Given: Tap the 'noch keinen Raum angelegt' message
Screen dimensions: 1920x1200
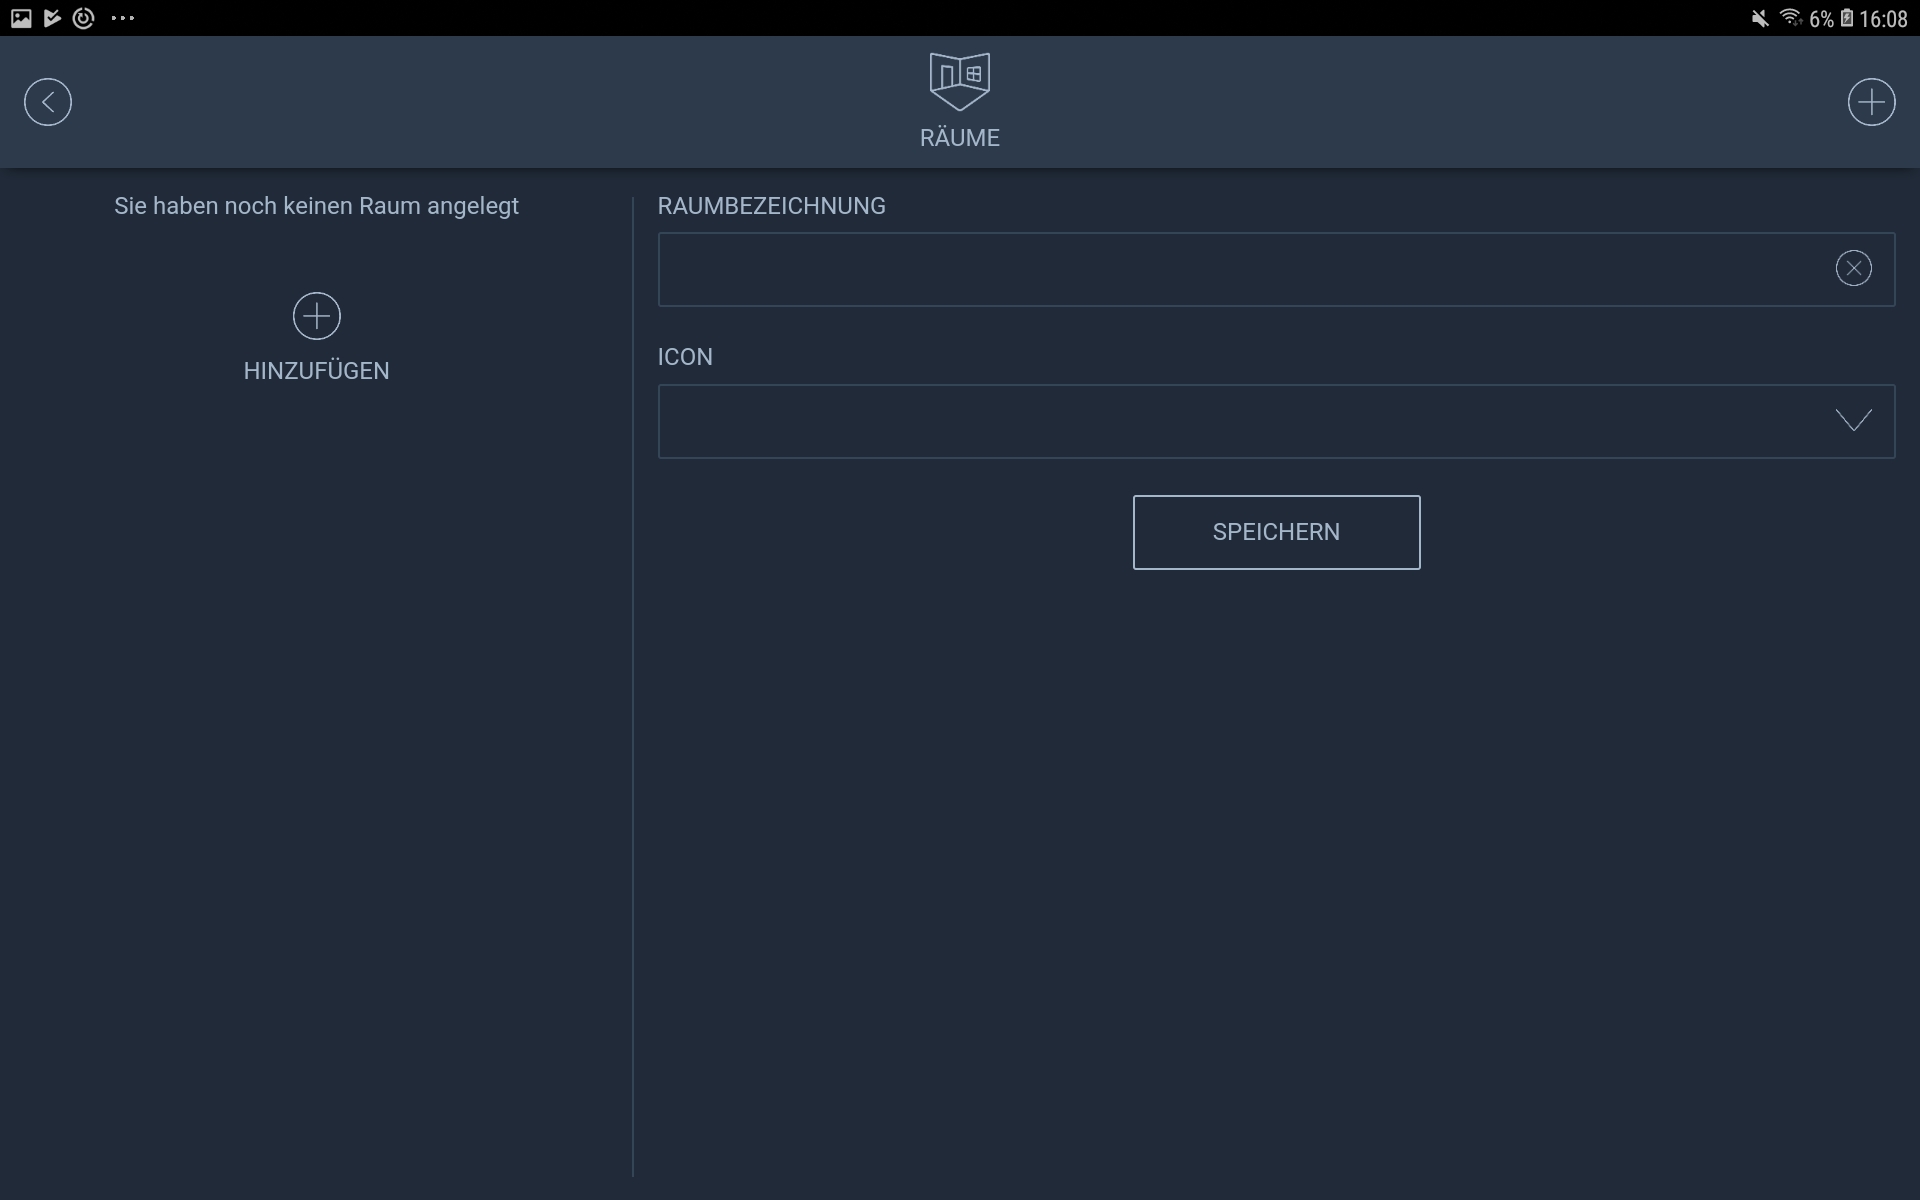Looking at the screenshot, I should tap(316, 206).
